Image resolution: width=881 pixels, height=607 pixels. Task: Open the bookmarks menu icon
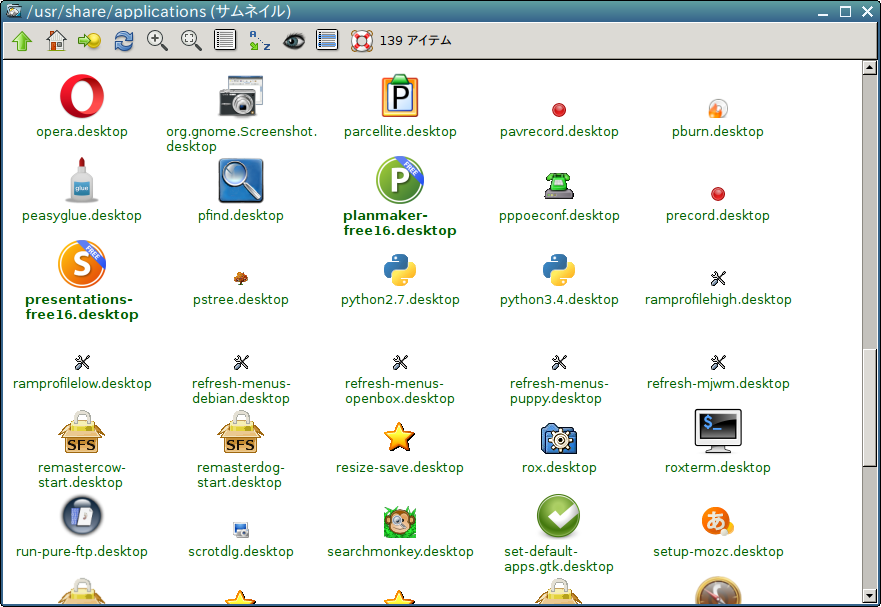89,40
